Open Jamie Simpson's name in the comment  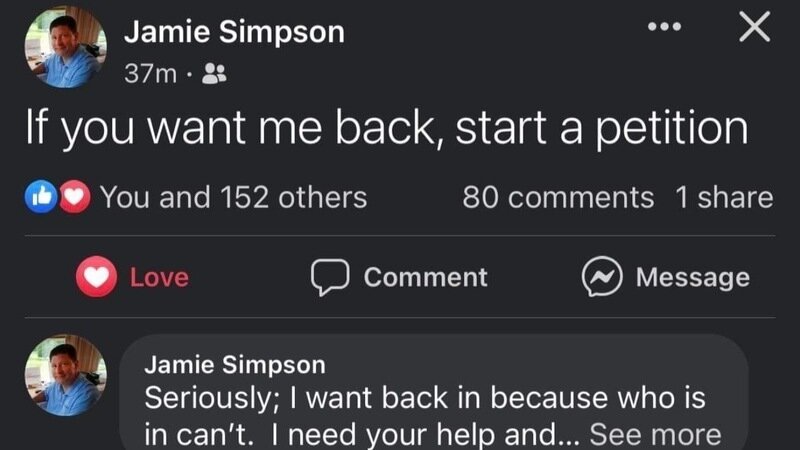[x=235, y=364]
